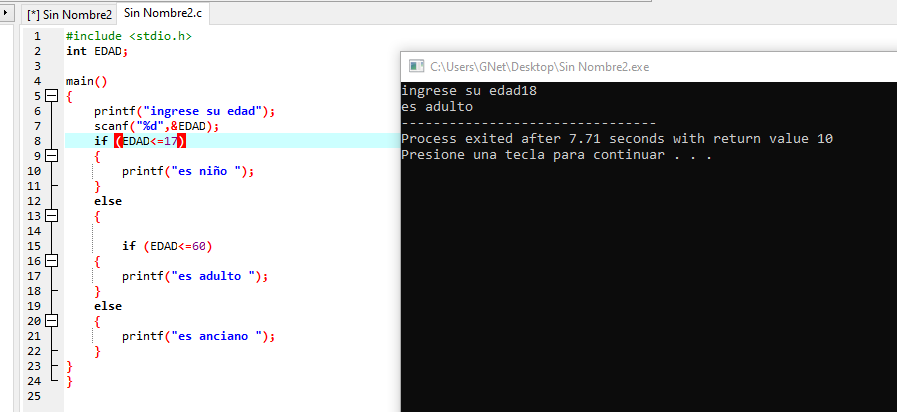Click line number 14 in the gutter
This screenshot has height=412, width=897.
click(x=34, y=231)
